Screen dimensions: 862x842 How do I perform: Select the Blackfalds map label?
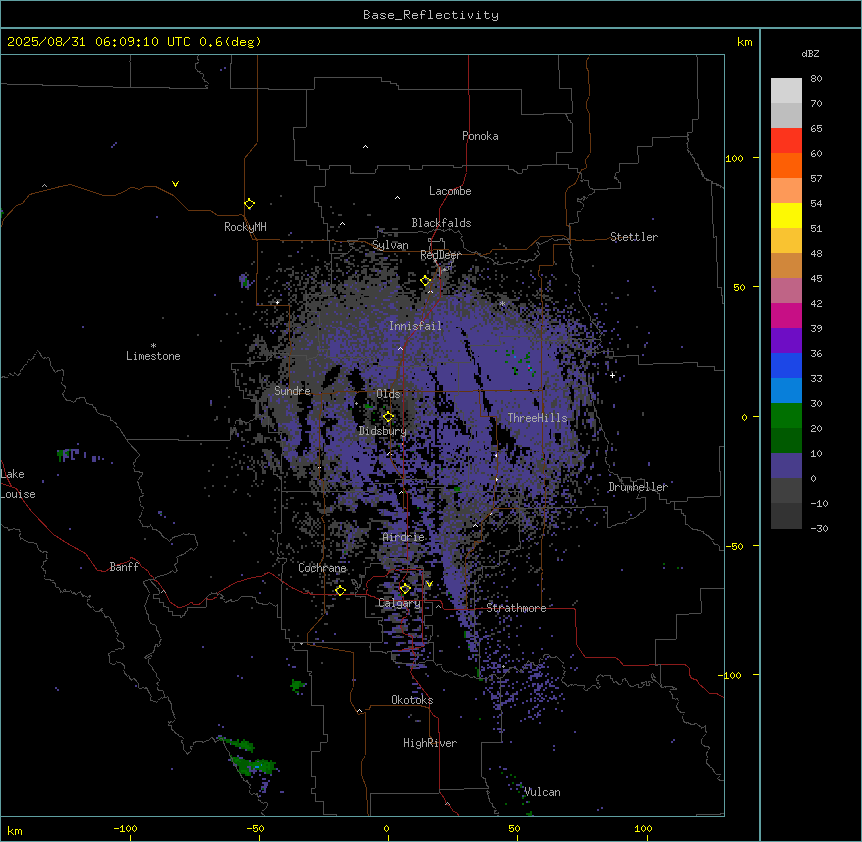441,223
